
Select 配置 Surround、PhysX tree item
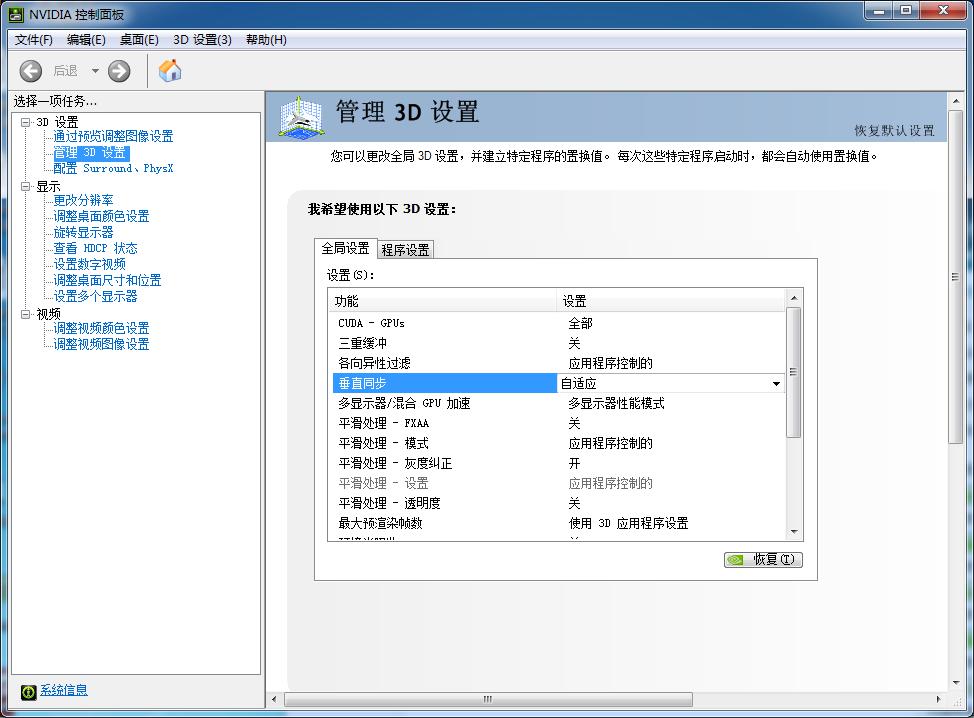coord(113,169)
